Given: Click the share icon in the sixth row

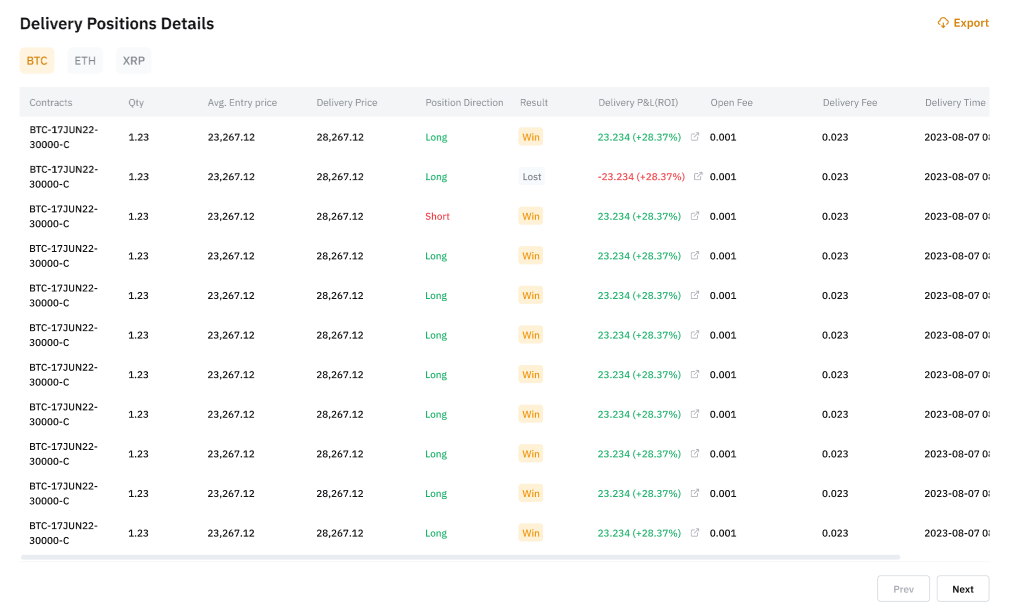Looking at the screenshot, I should [x=695, y=335].
